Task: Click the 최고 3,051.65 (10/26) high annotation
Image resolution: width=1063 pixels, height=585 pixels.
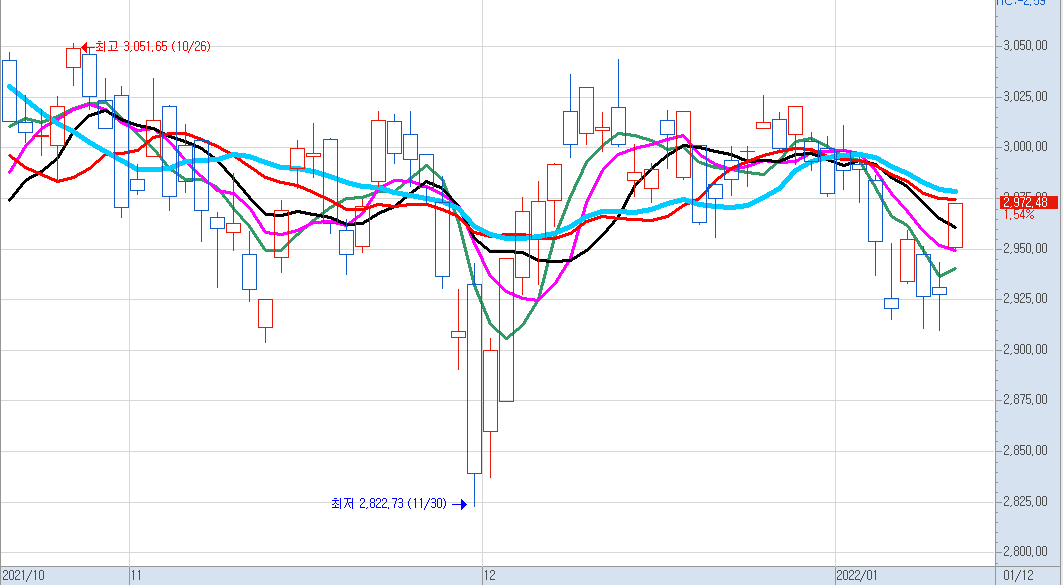Action: click(153, 47)
